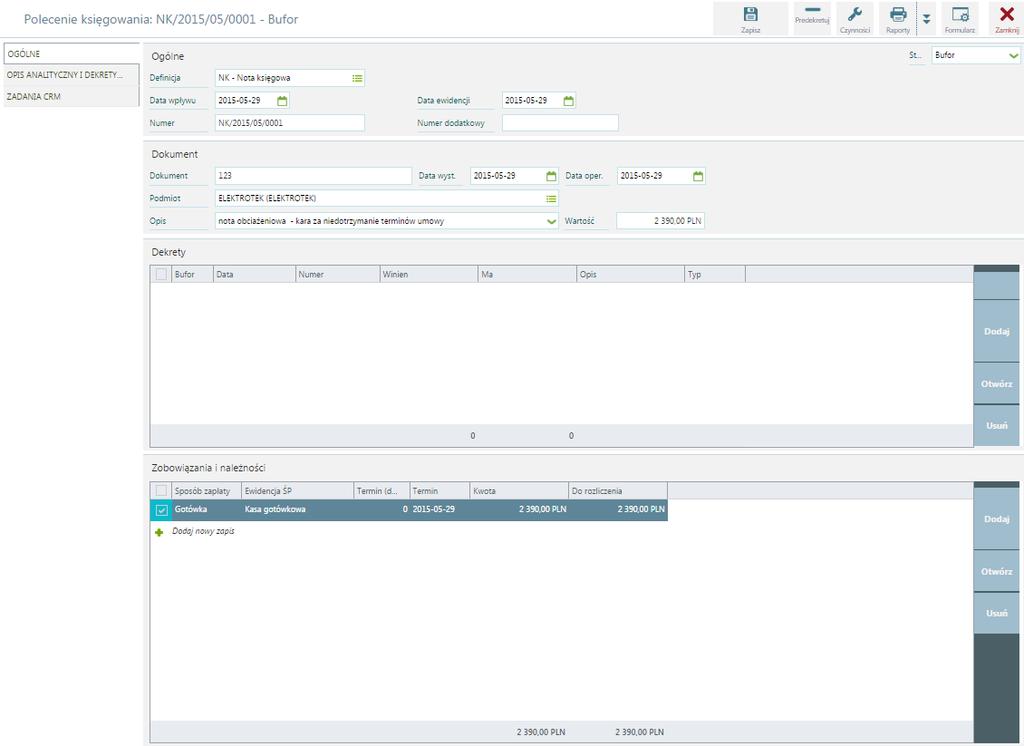Image resolution: width=1024 pixels, height=746 pixels.
Task: Open the Raporty printer icon
Action: click(898, 19)
